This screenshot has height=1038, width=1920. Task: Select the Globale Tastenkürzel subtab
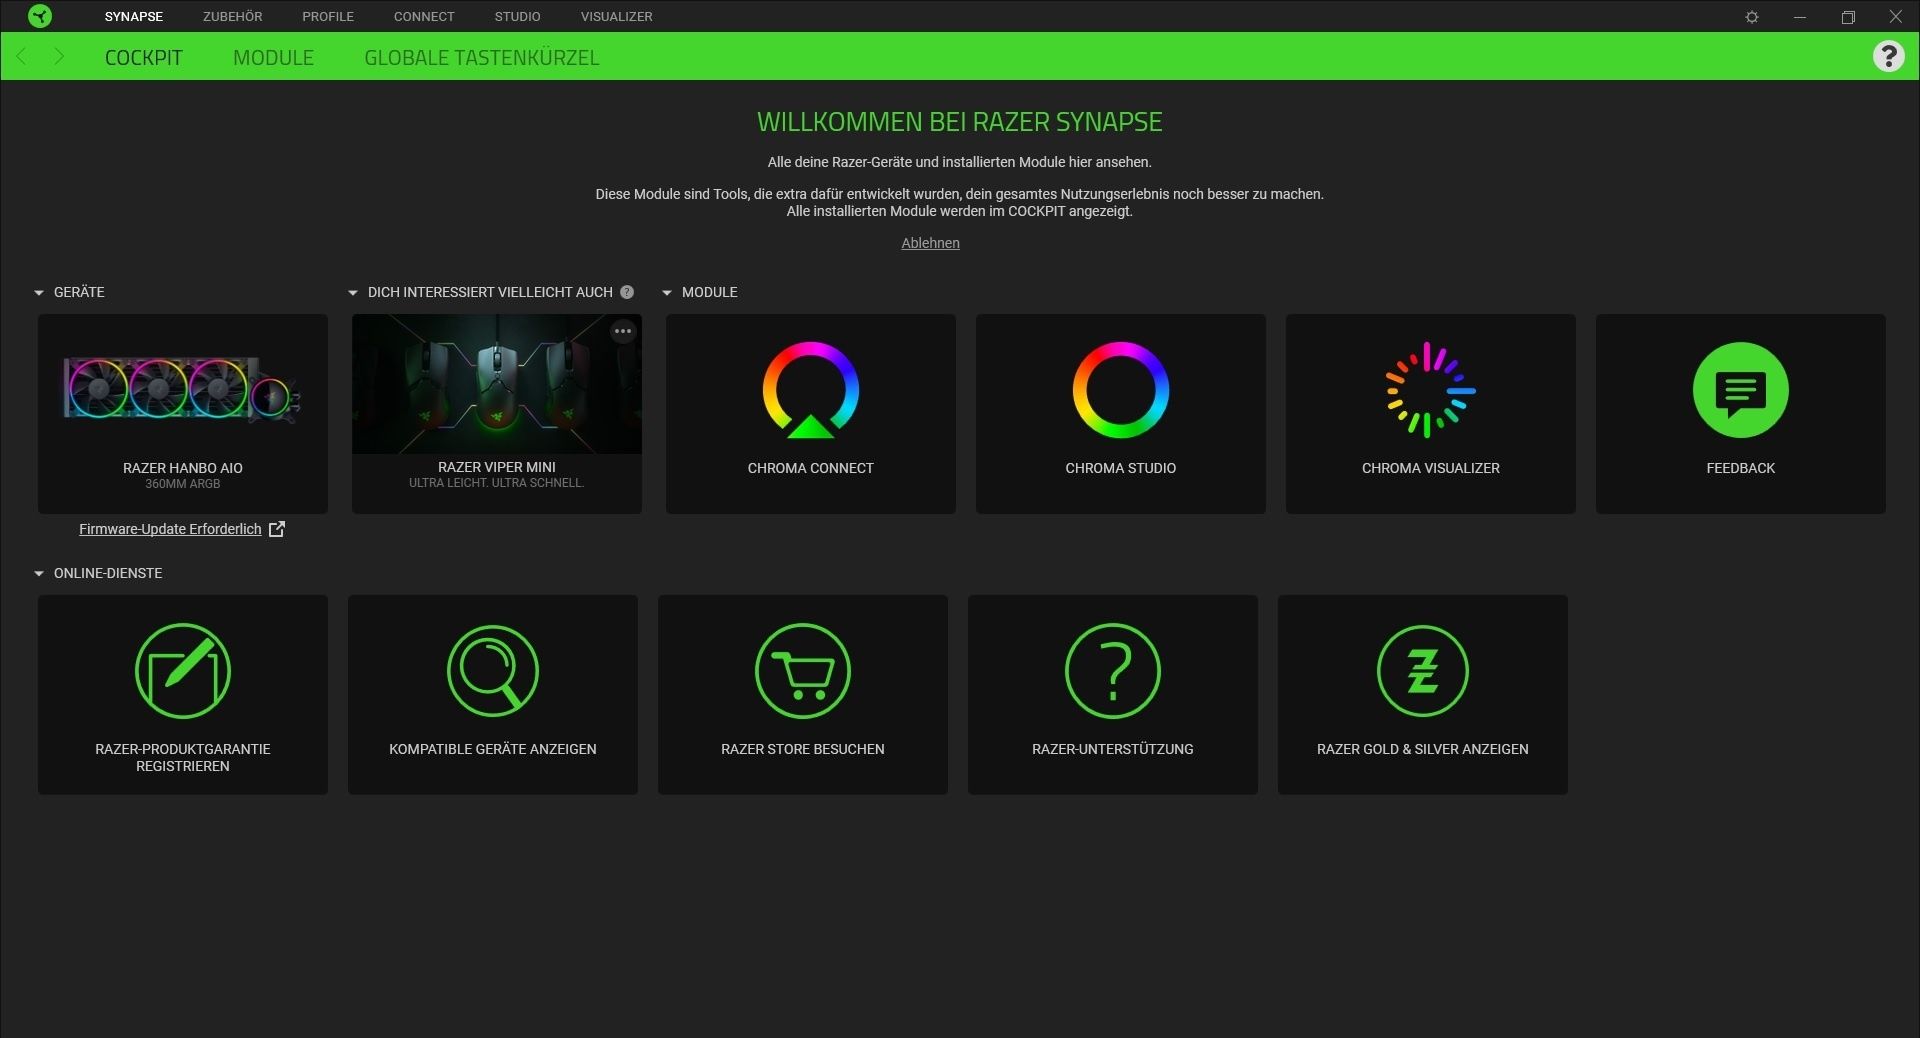point(482,57)
